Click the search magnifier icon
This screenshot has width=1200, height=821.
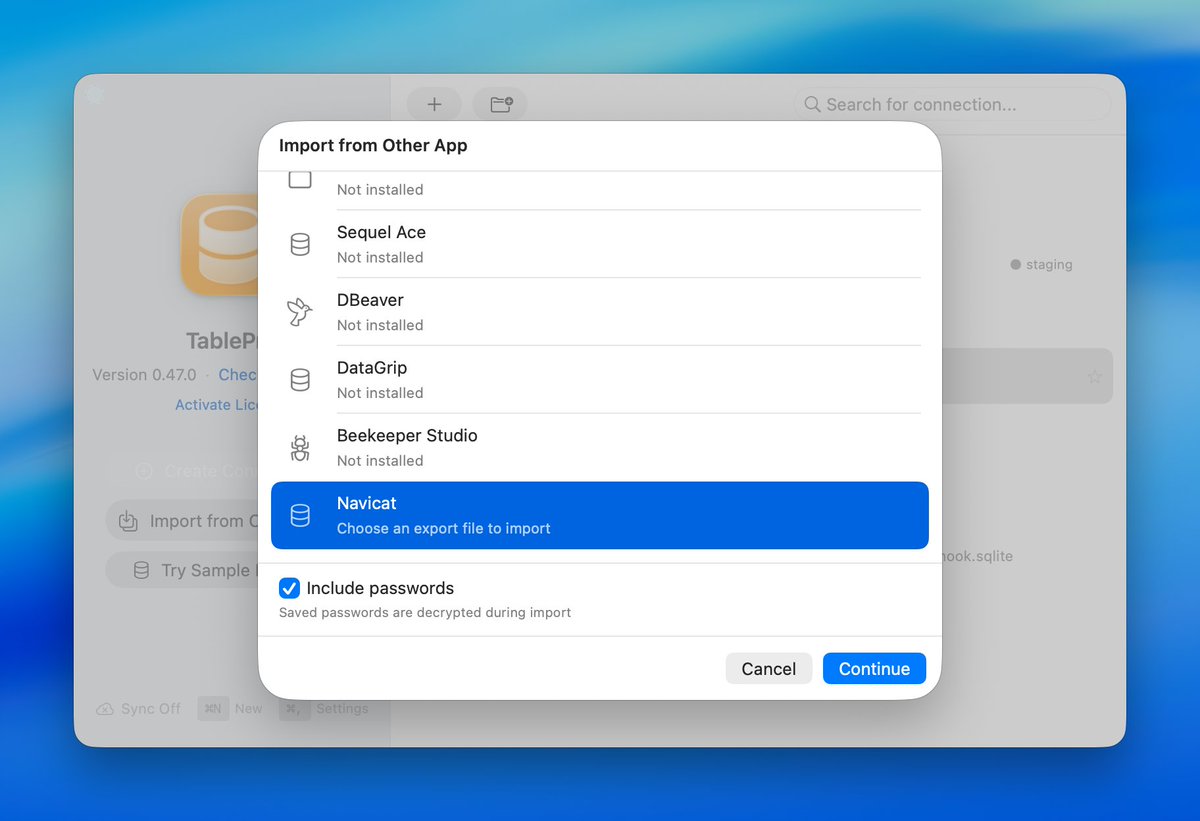coord(812,104)
